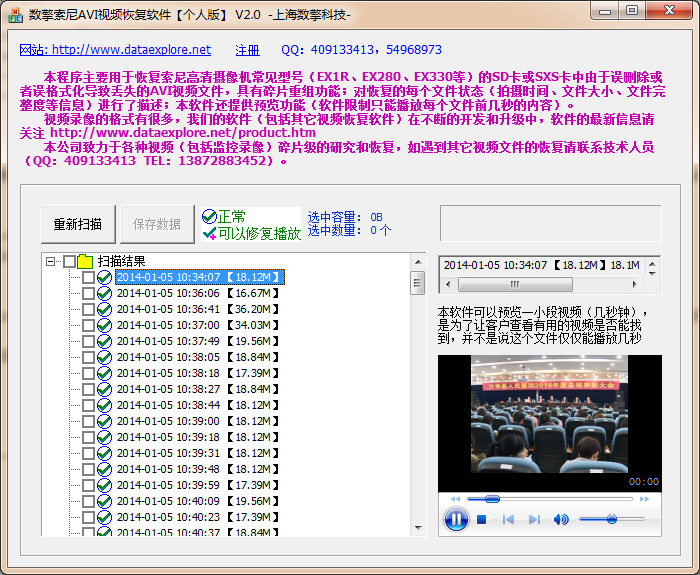Click the file list scroll up arrow
The width and height of the screenshot is (700, 575).
click(x=418, y=262)
